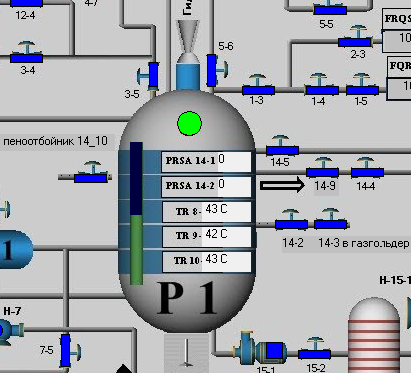Click the reactor label P 1
The height and width of the screenshot is (373, 411).
point(187,298)
